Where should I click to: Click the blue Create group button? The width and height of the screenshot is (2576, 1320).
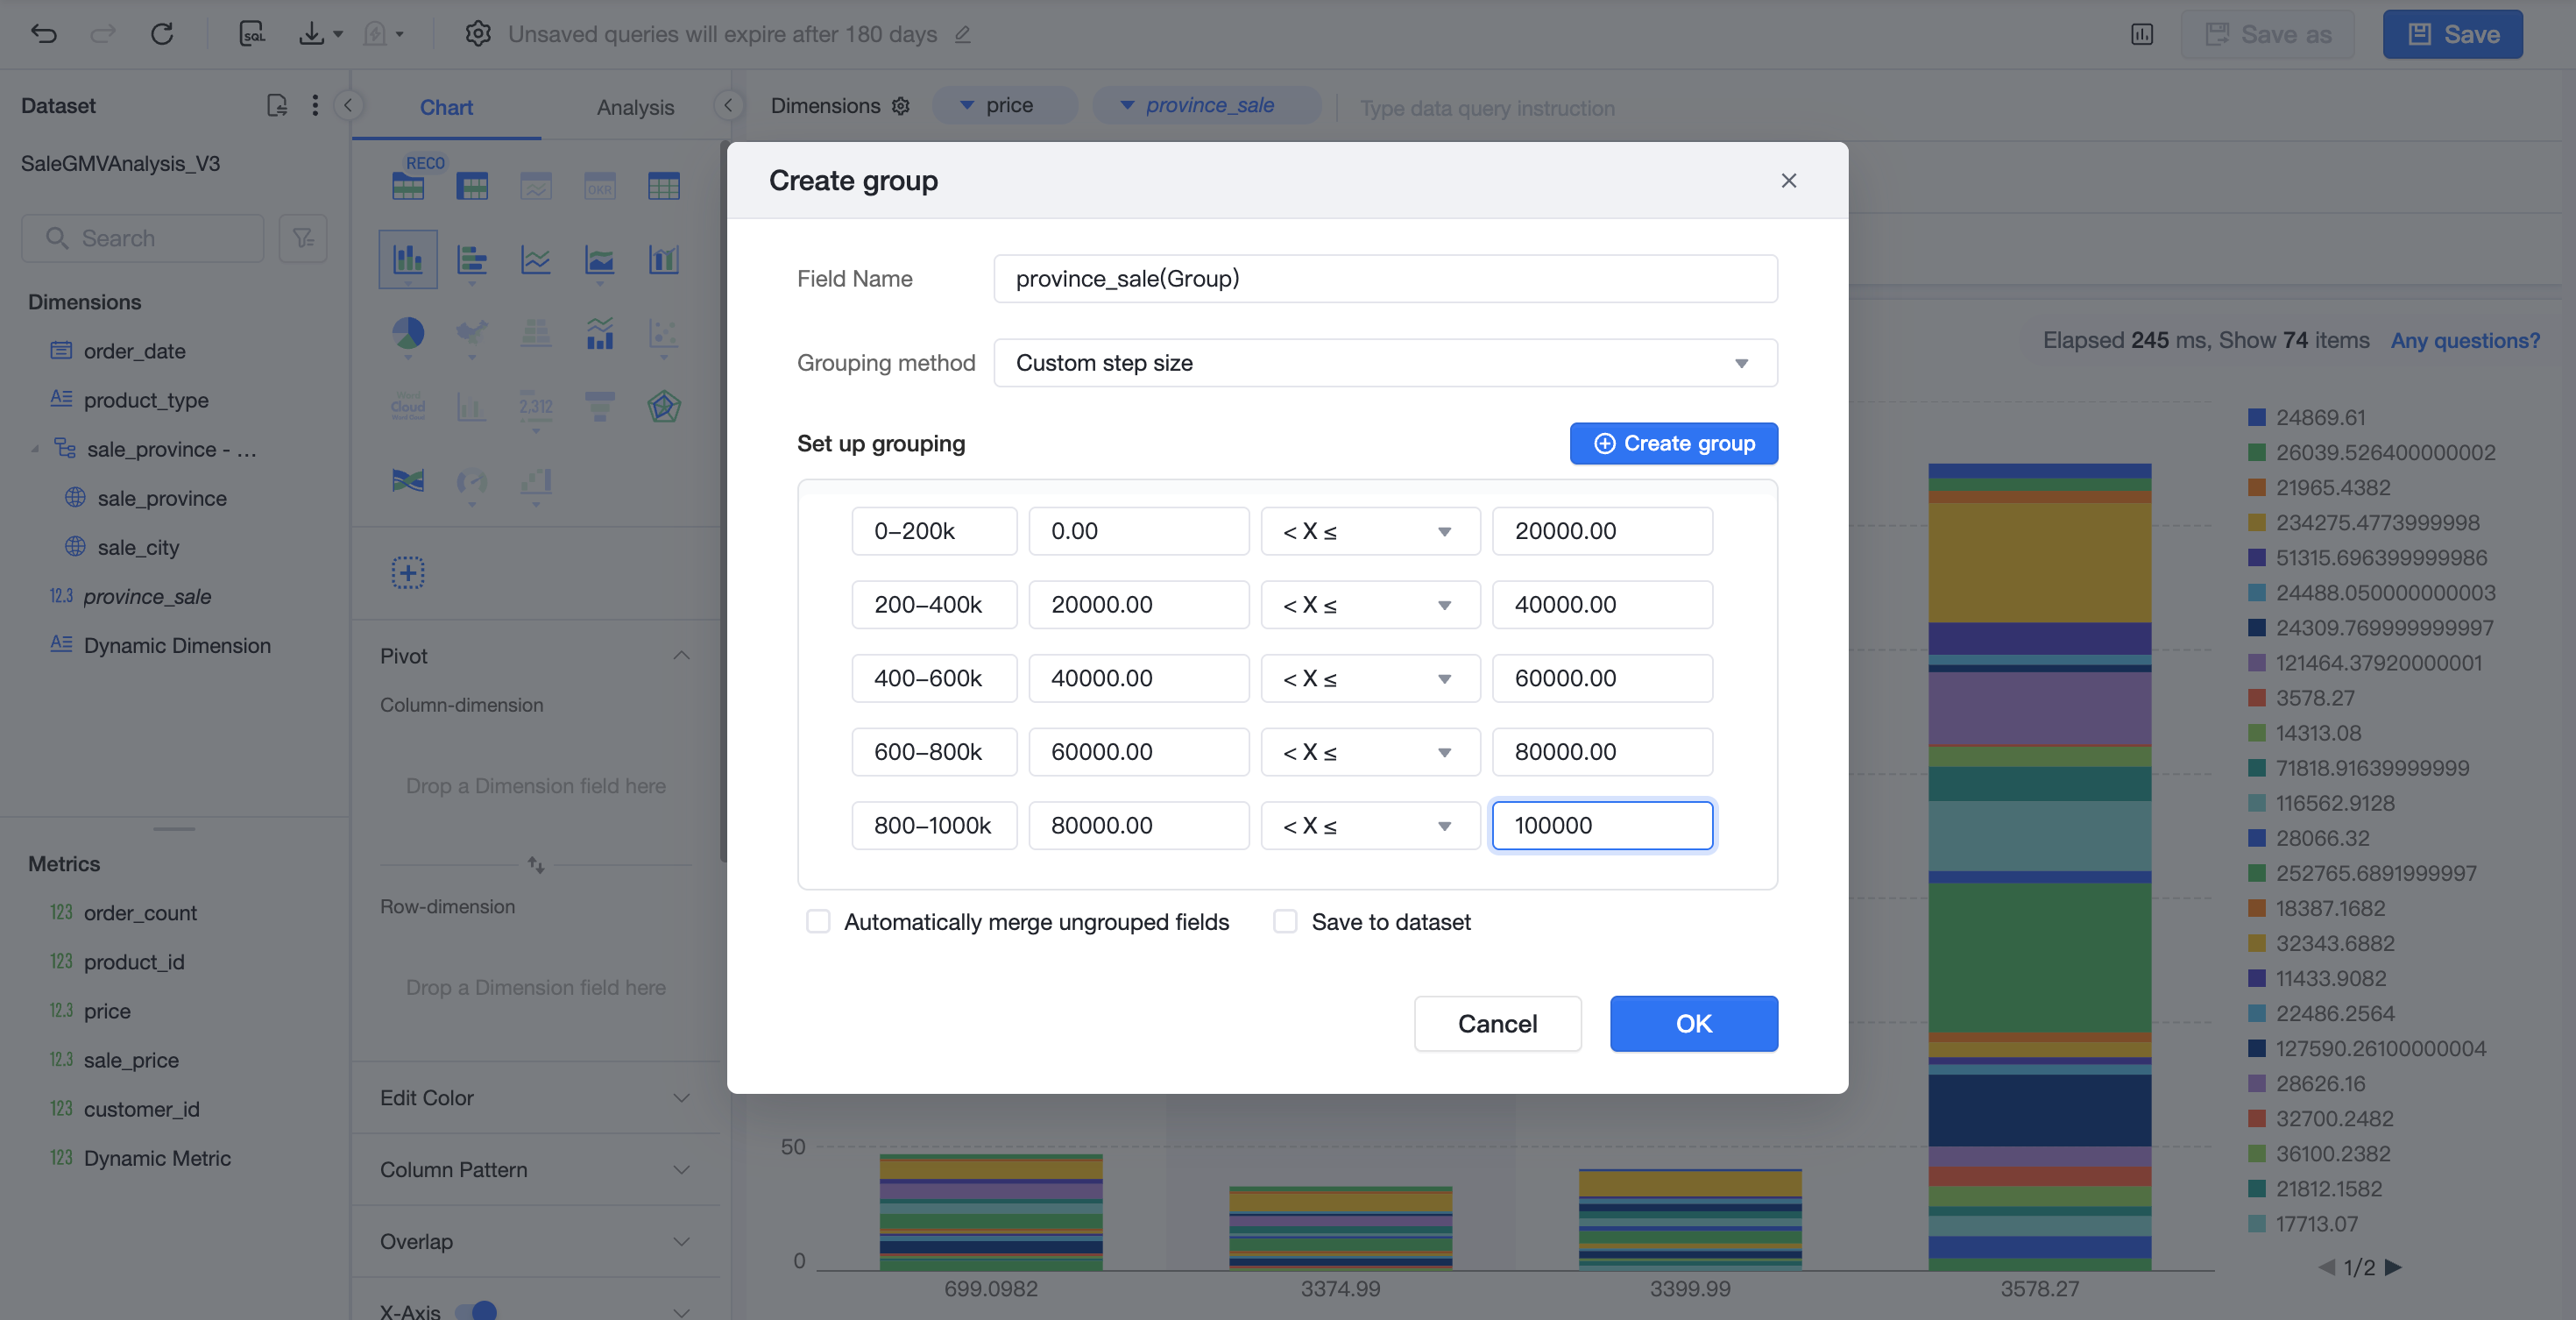tap(1673, 443)
